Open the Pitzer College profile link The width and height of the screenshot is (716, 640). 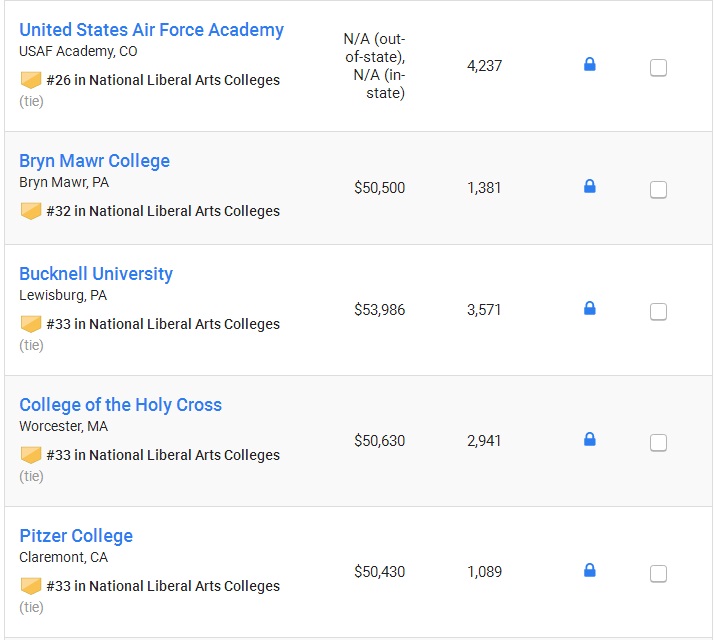(x=76, y=536)
